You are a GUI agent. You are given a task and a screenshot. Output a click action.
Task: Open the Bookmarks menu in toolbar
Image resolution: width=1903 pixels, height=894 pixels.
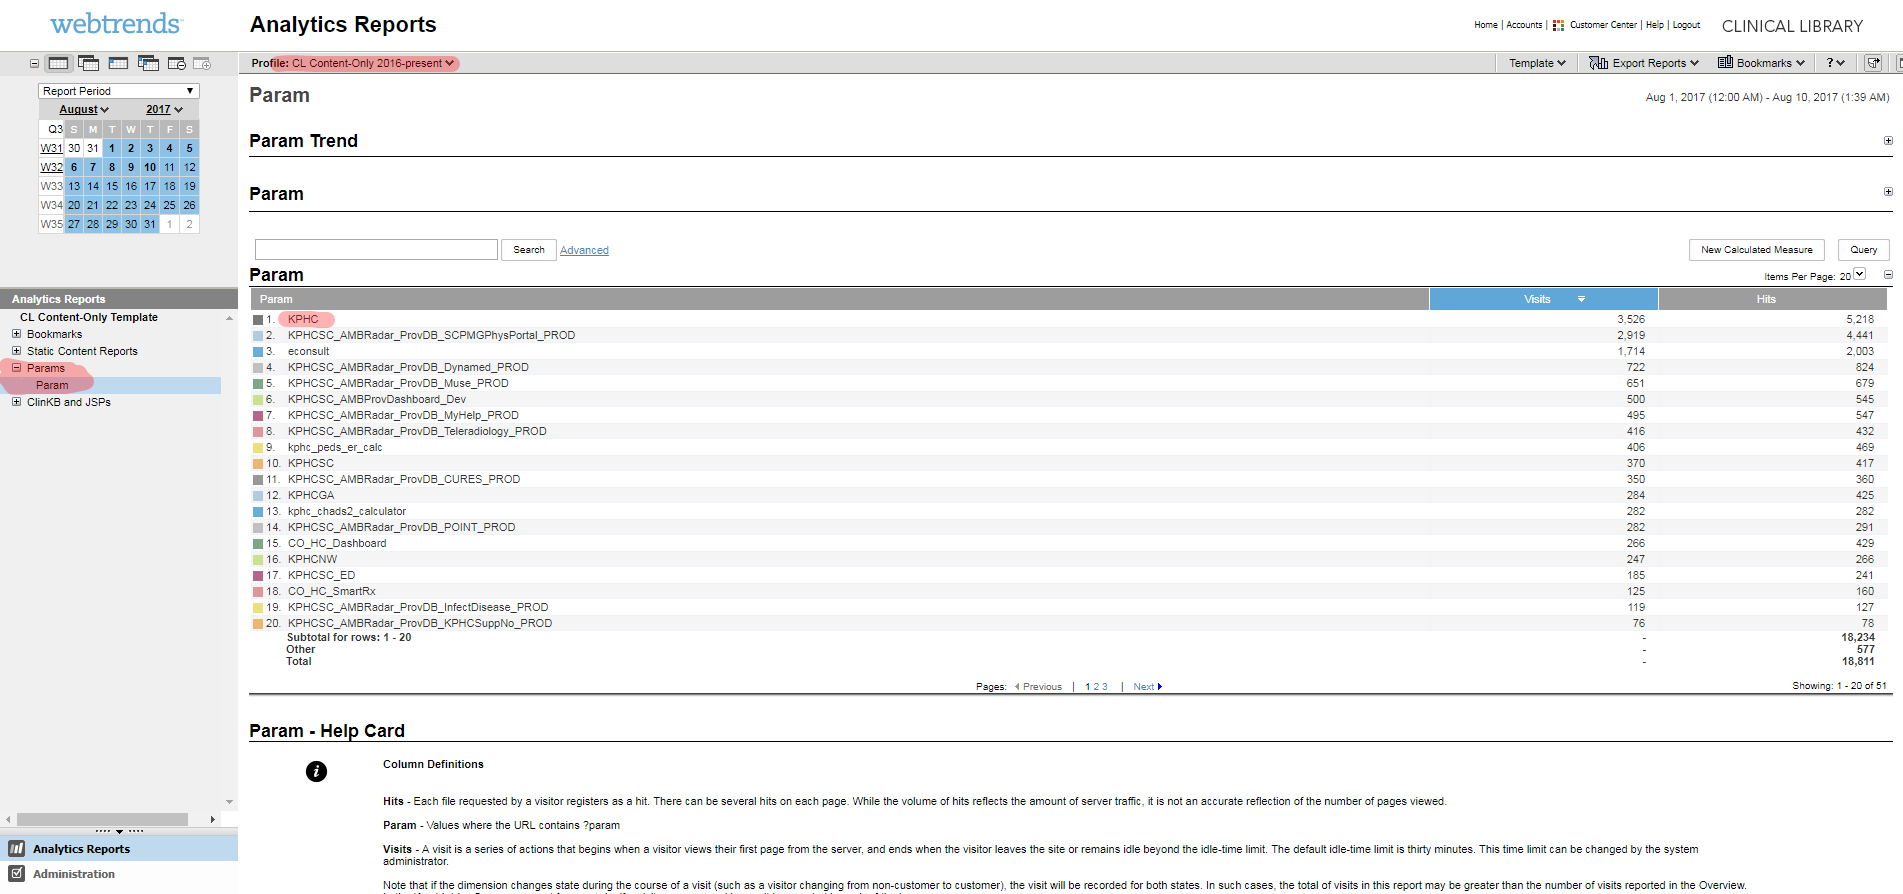tap(1761, 63)
